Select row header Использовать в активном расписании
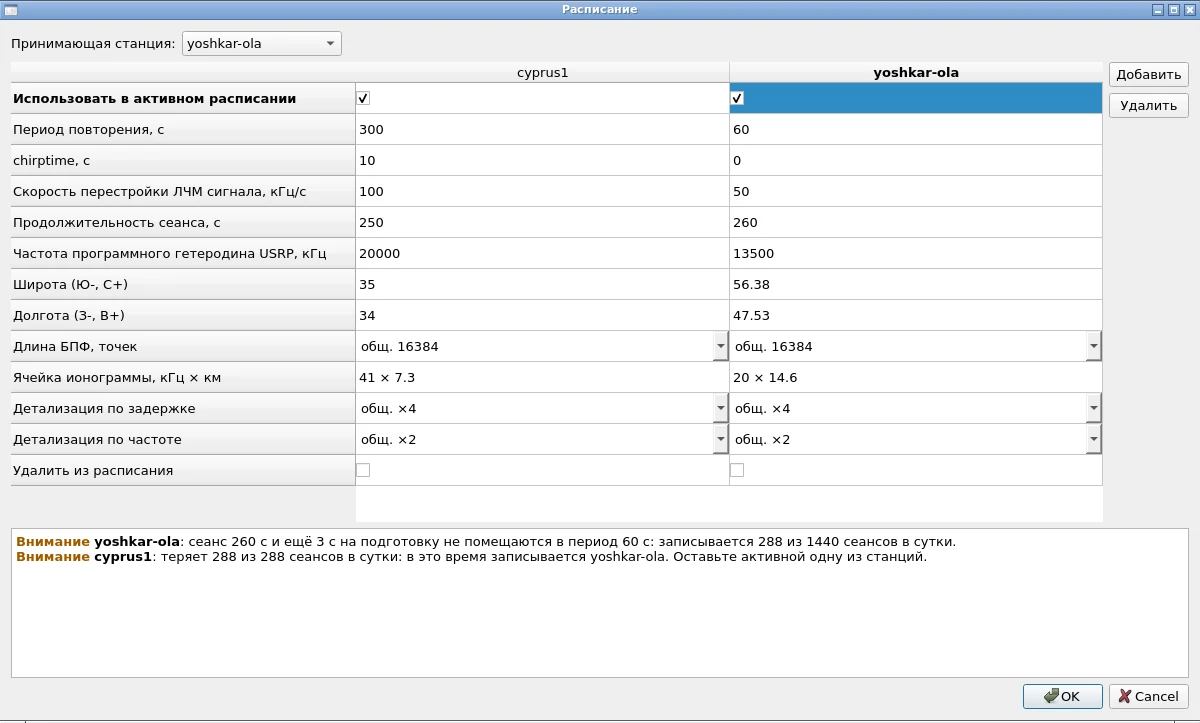 click(183, 98)
